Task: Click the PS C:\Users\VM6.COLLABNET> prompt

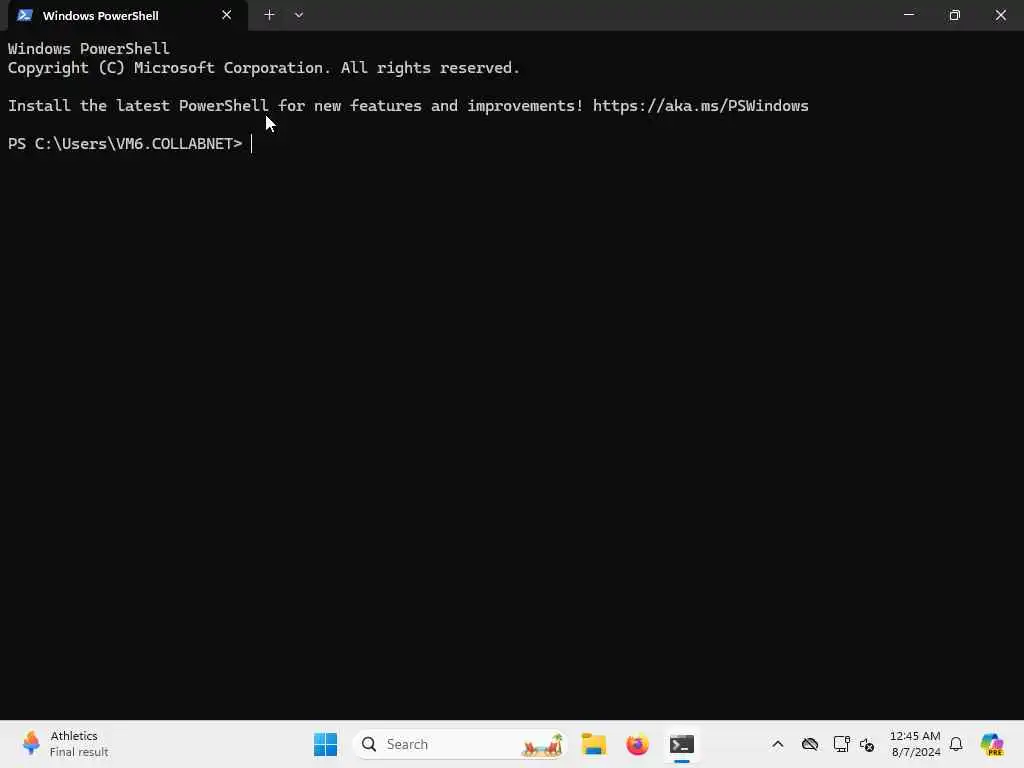Action: point(125,144)
